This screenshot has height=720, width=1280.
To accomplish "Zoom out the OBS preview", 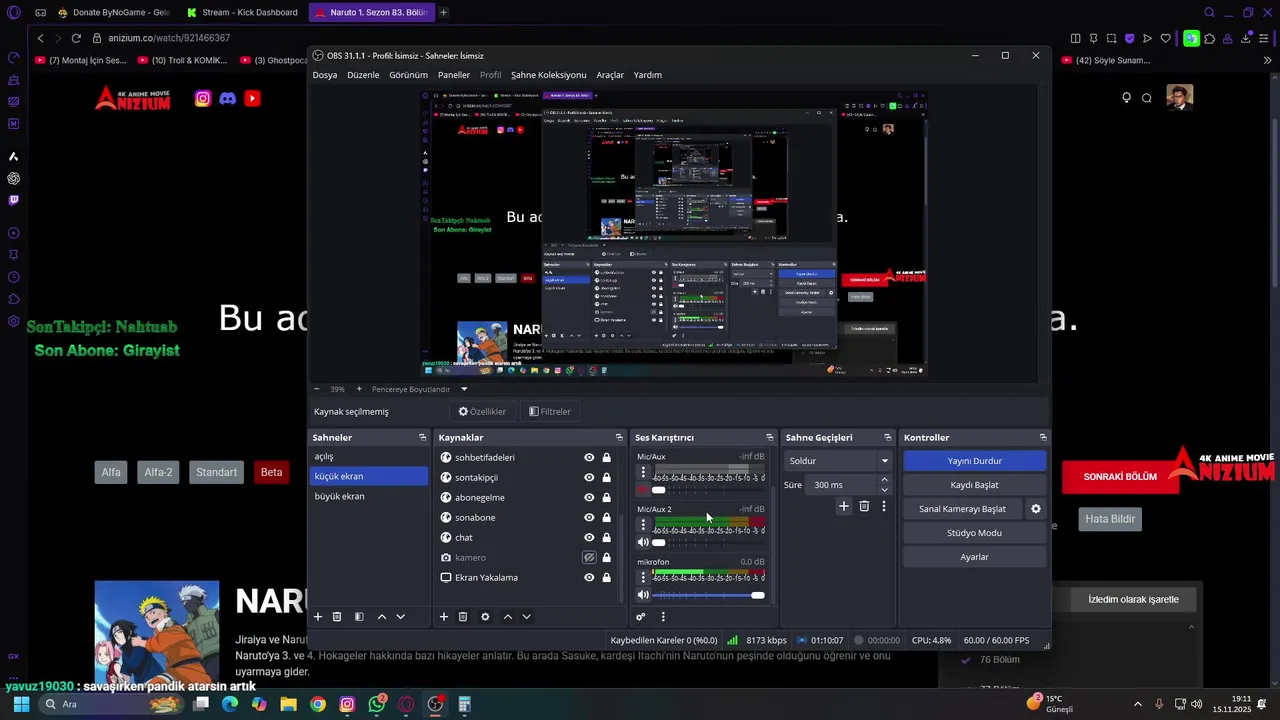I will (317, 389).
